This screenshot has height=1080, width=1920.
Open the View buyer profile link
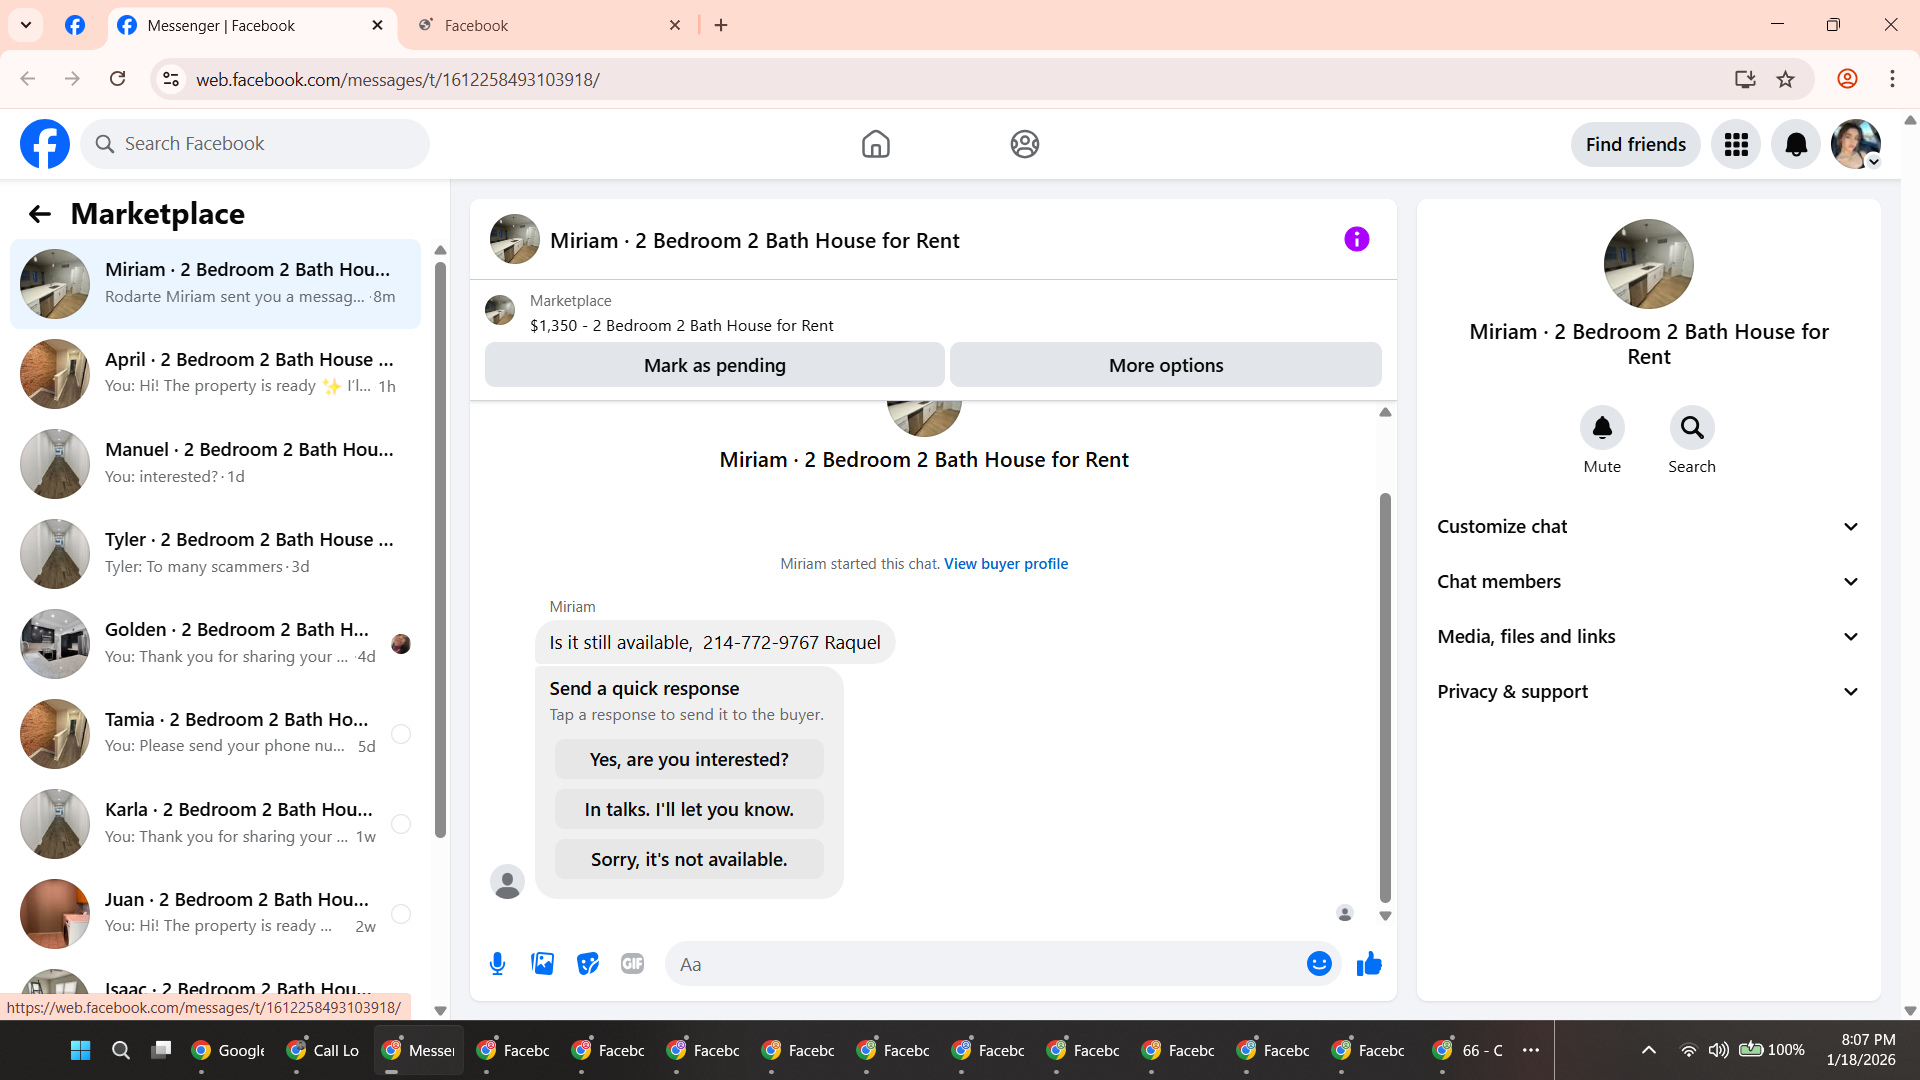pos(1005,564)
